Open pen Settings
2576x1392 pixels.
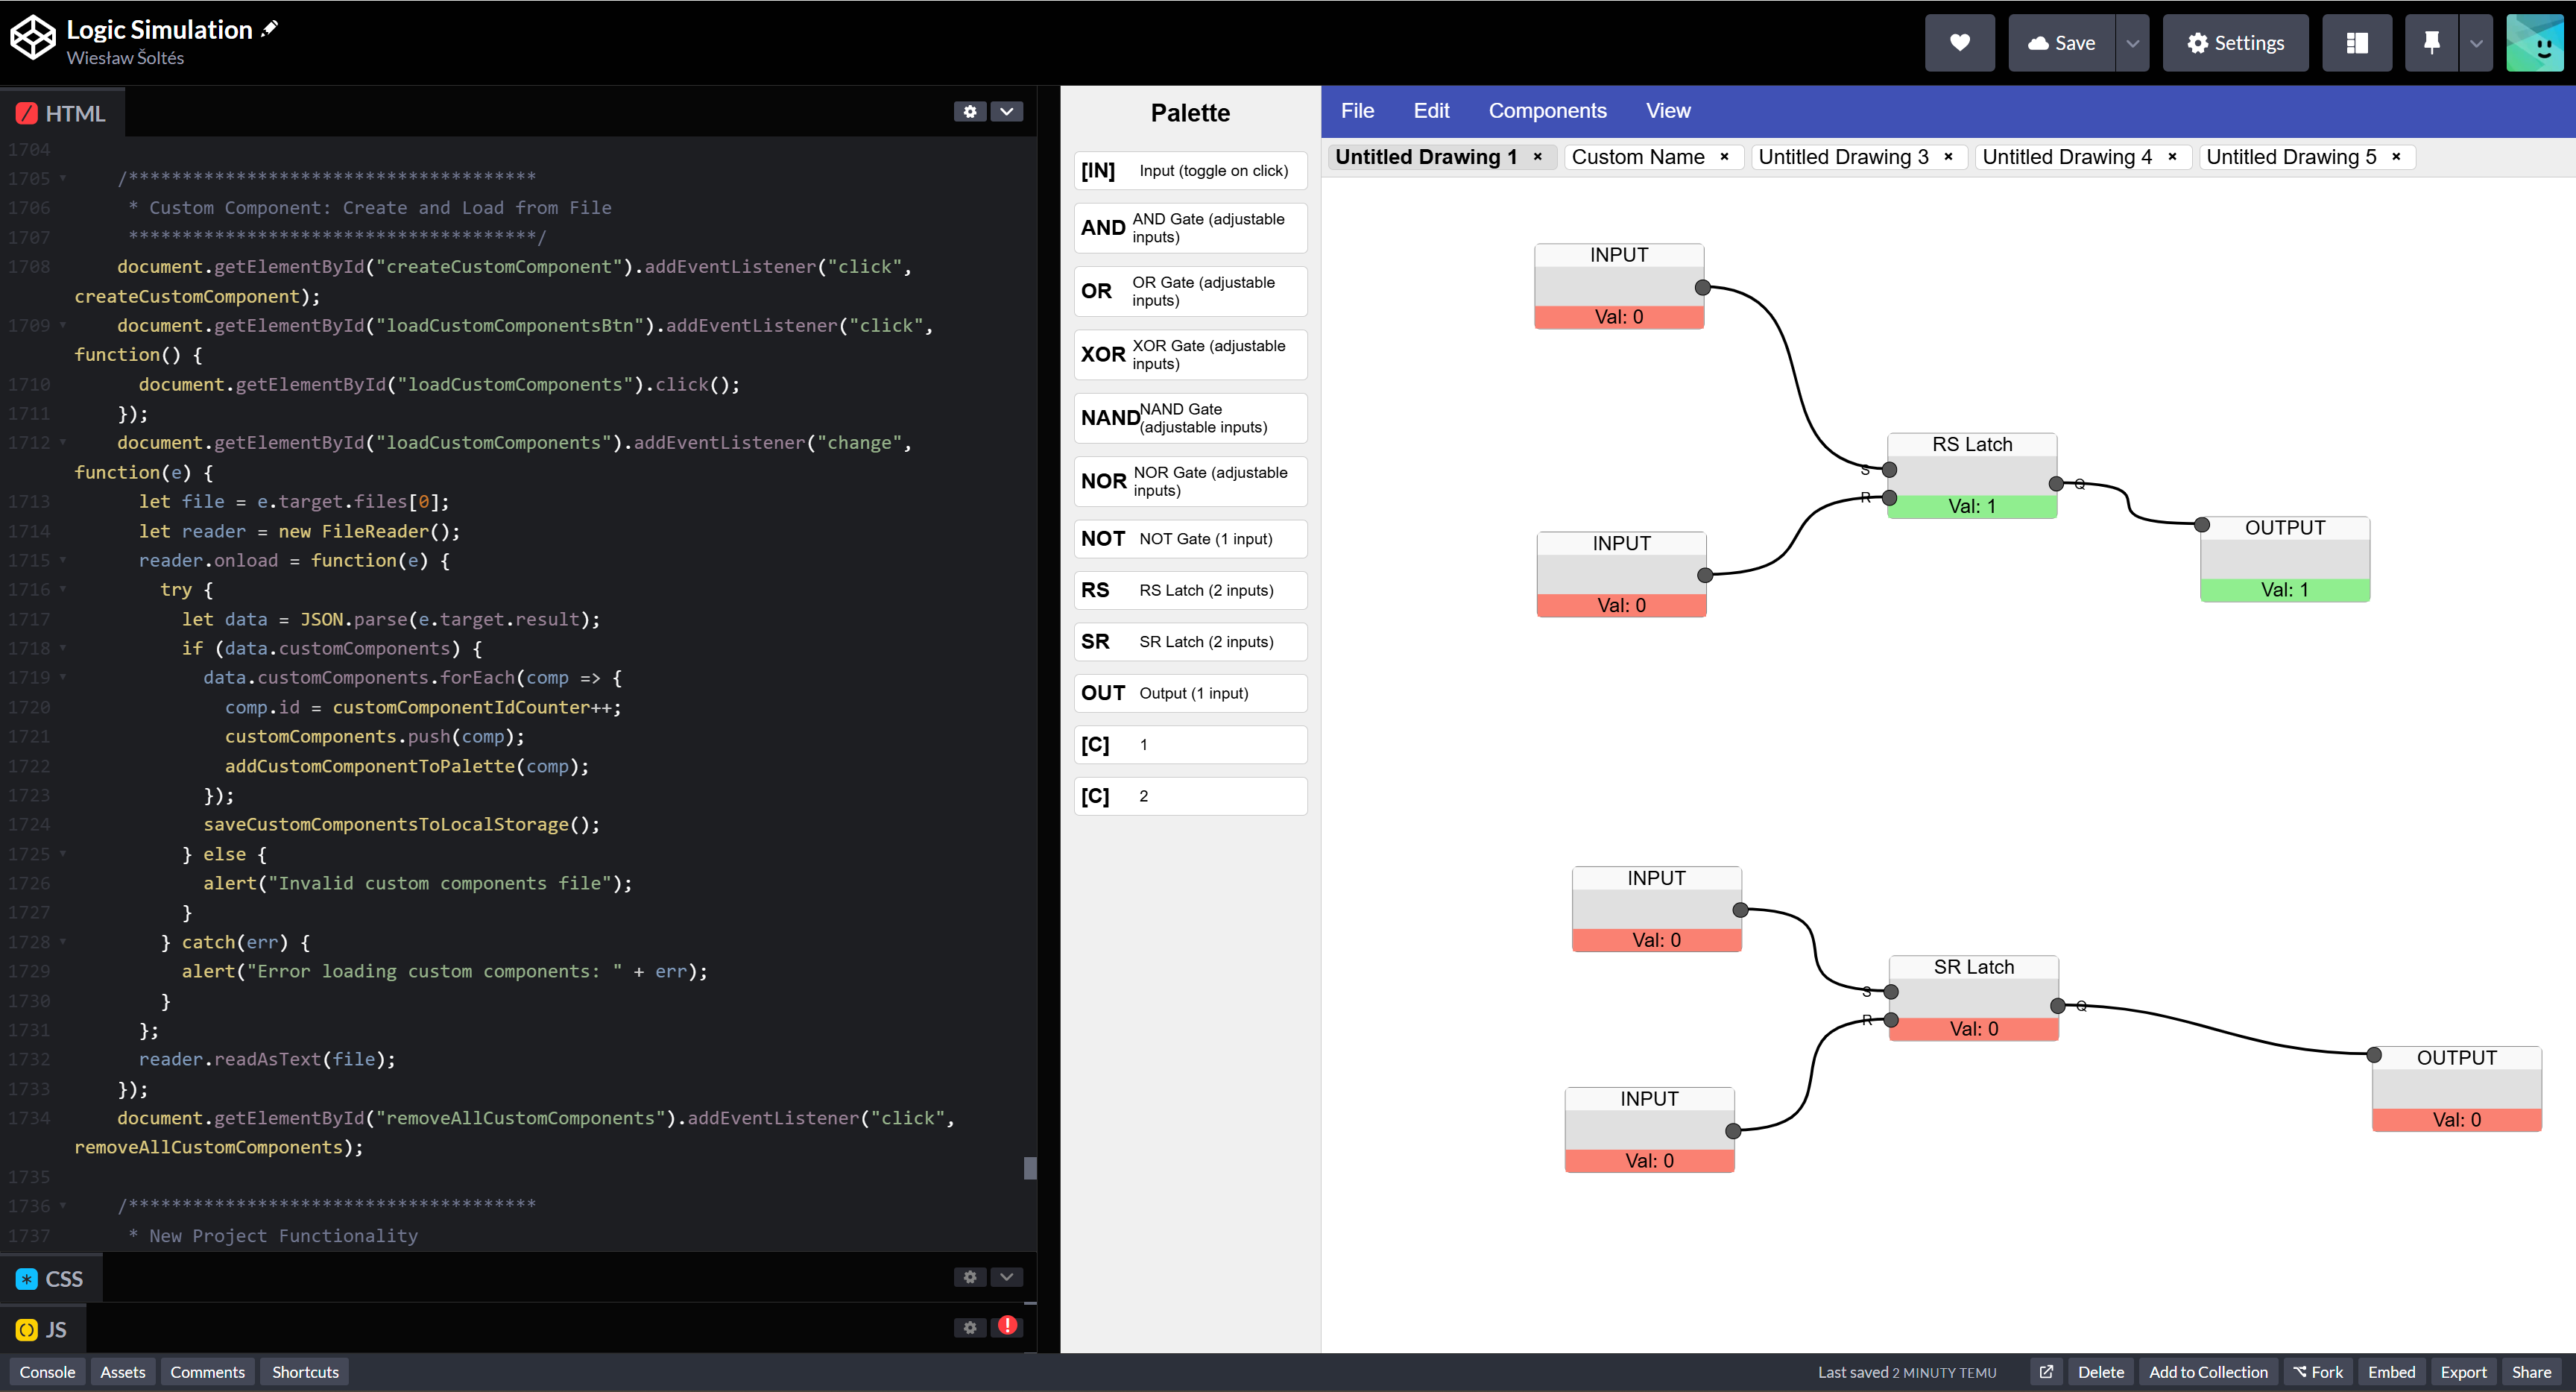2235,43
